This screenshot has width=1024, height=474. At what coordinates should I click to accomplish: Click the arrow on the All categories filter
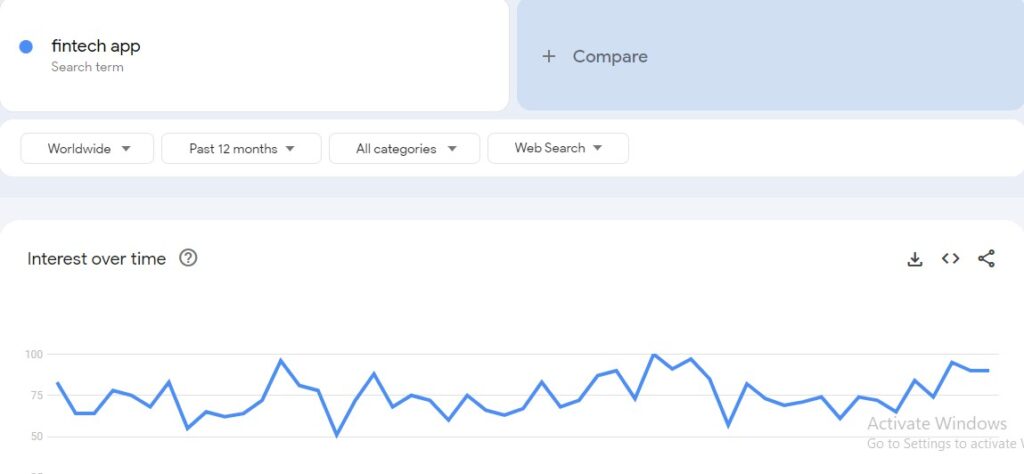click(x=452, y=149)
